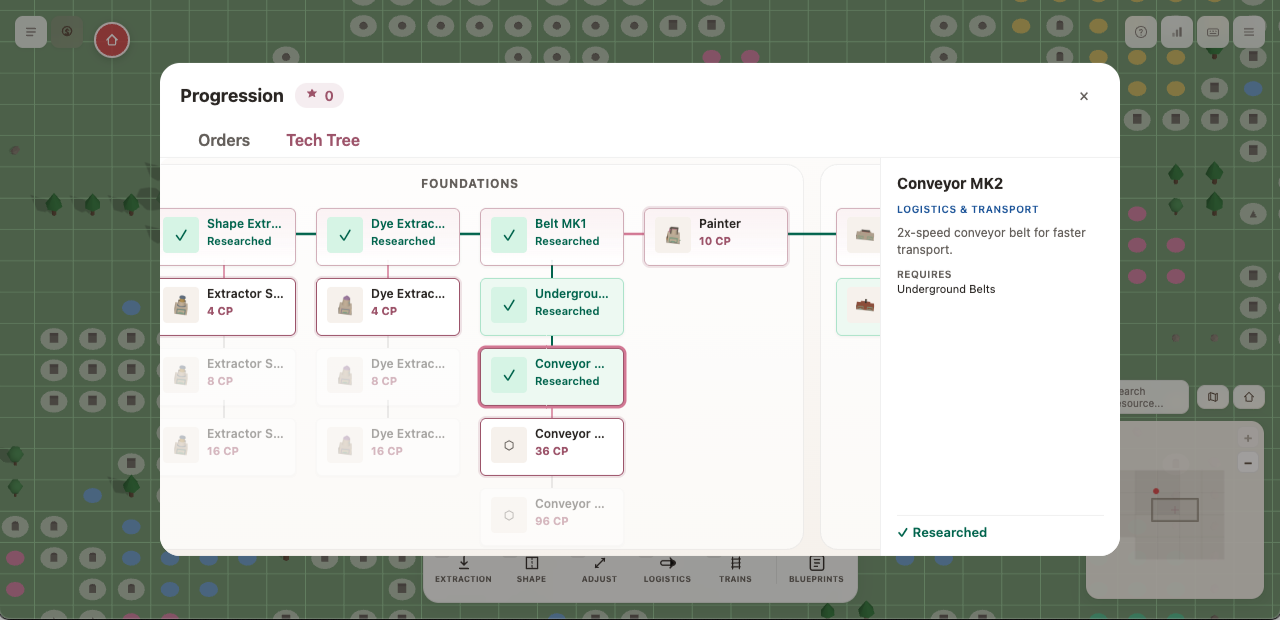Image resolution: width=1280 pixels, height=620 pixels.
Task: Select the researched Conveyor node
Action: coord(552,377)
